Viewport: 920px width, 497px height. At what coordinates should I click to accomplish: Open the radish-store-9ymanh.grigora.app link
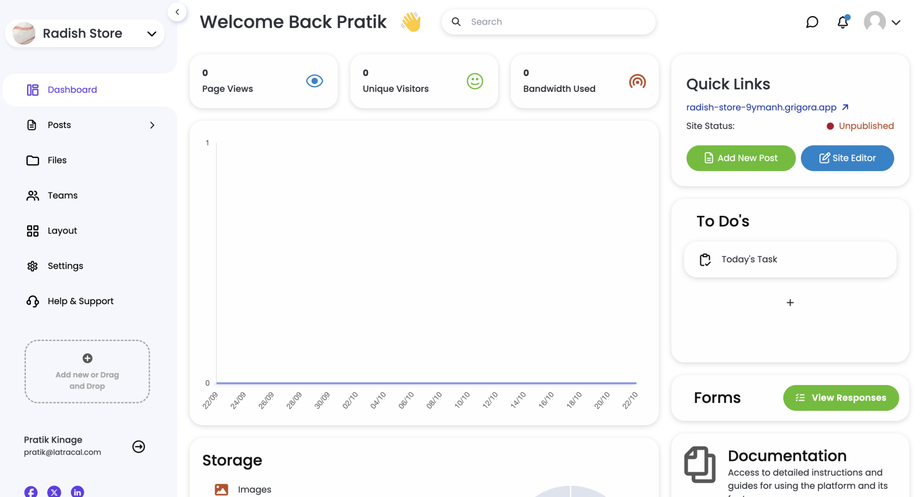click(761, 107)
